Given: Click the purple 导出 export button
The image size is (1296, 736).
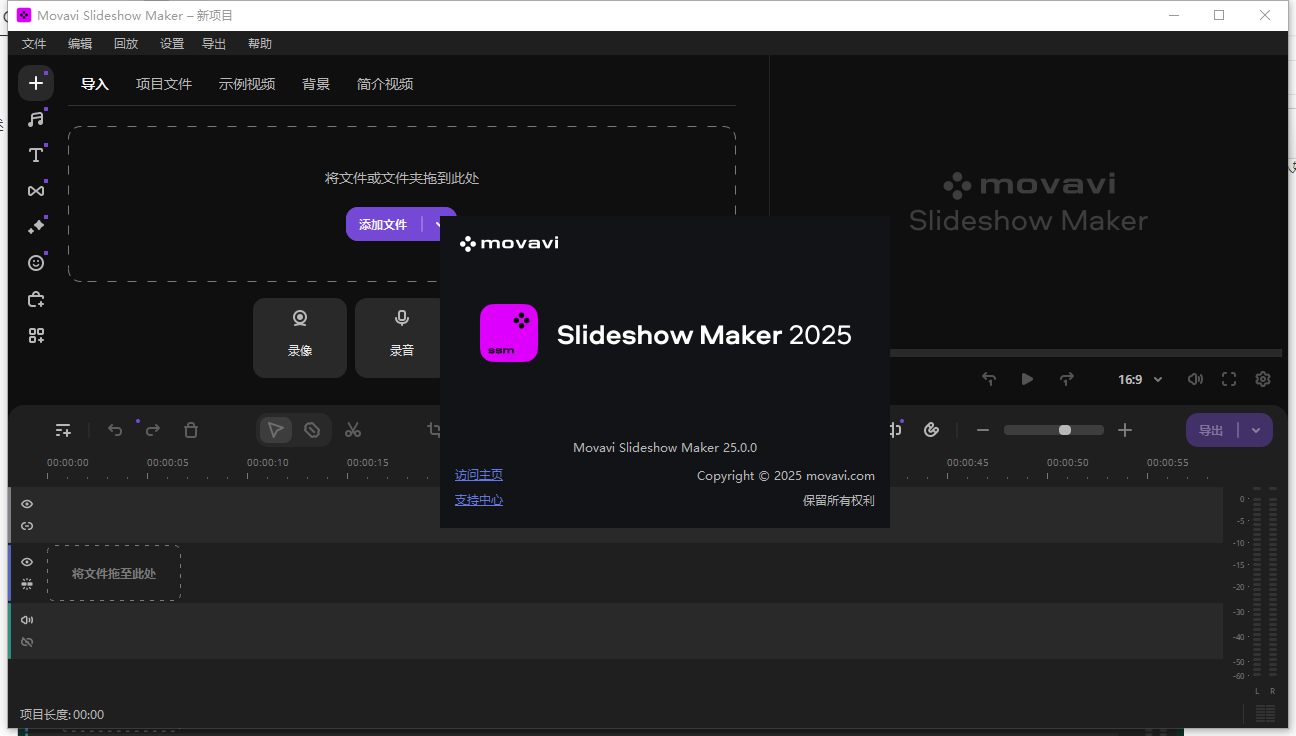Looking at the screenshot, I should pos(1211,430).
